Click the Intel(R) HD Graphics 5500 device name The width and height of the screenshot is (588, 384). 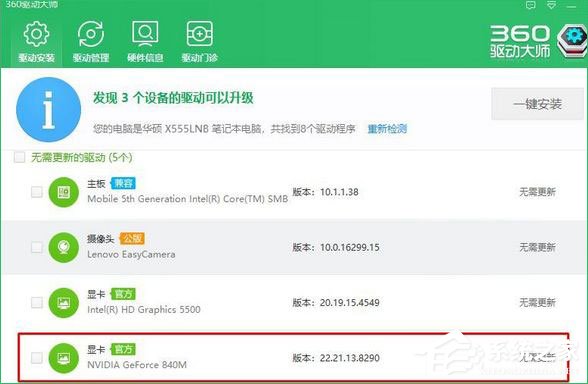point(144,309)
